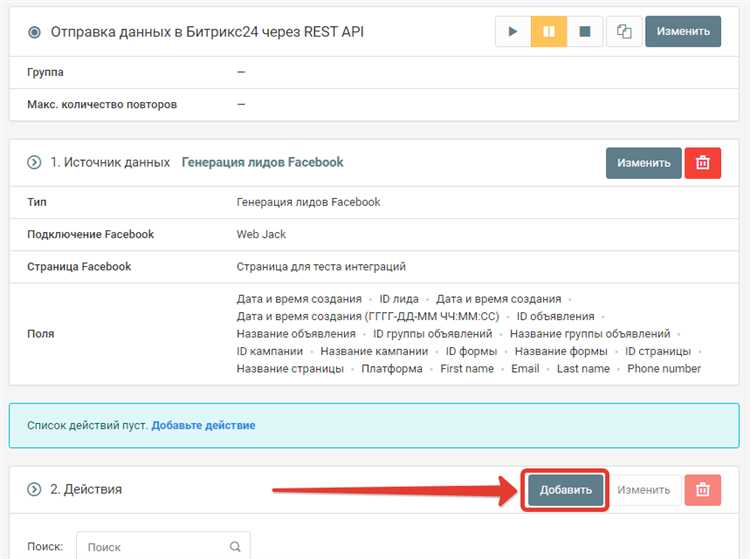Collapse the 1. Источник данных section chevron
The image size is (750, 559).
pos(34,163)
